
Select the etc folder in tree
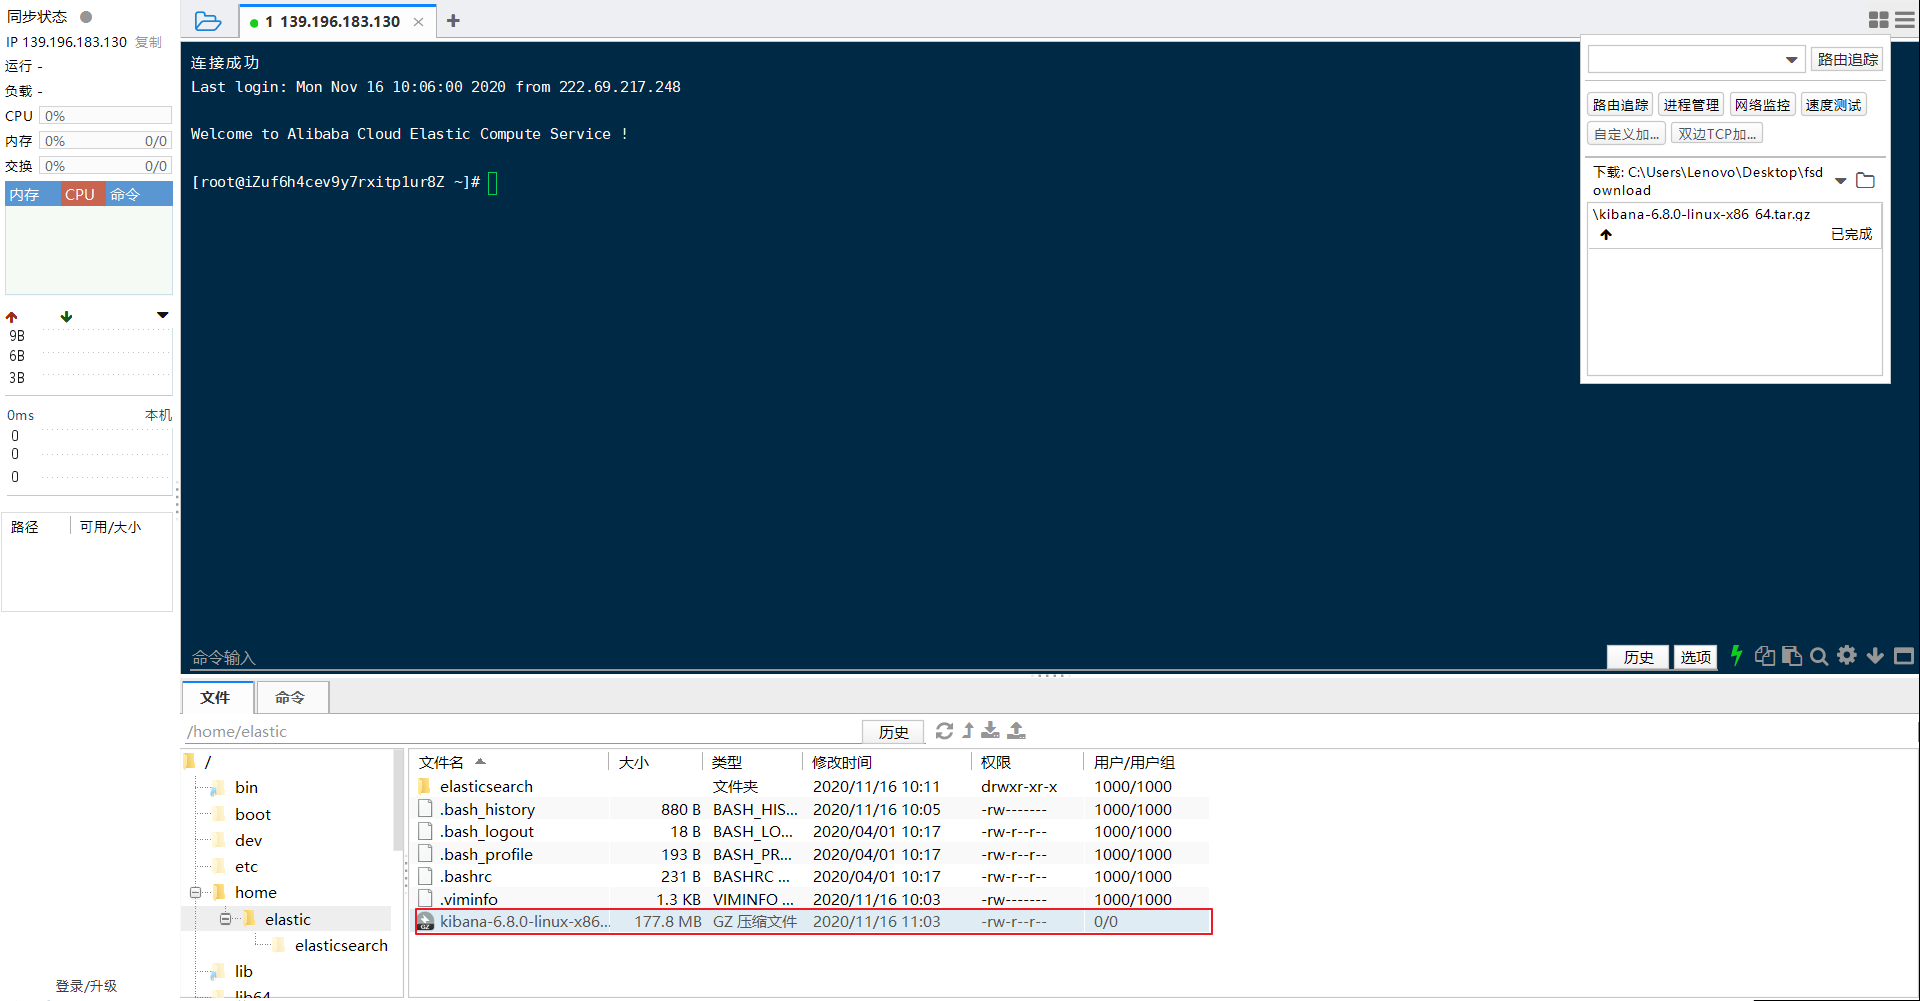tap(246, 866)
